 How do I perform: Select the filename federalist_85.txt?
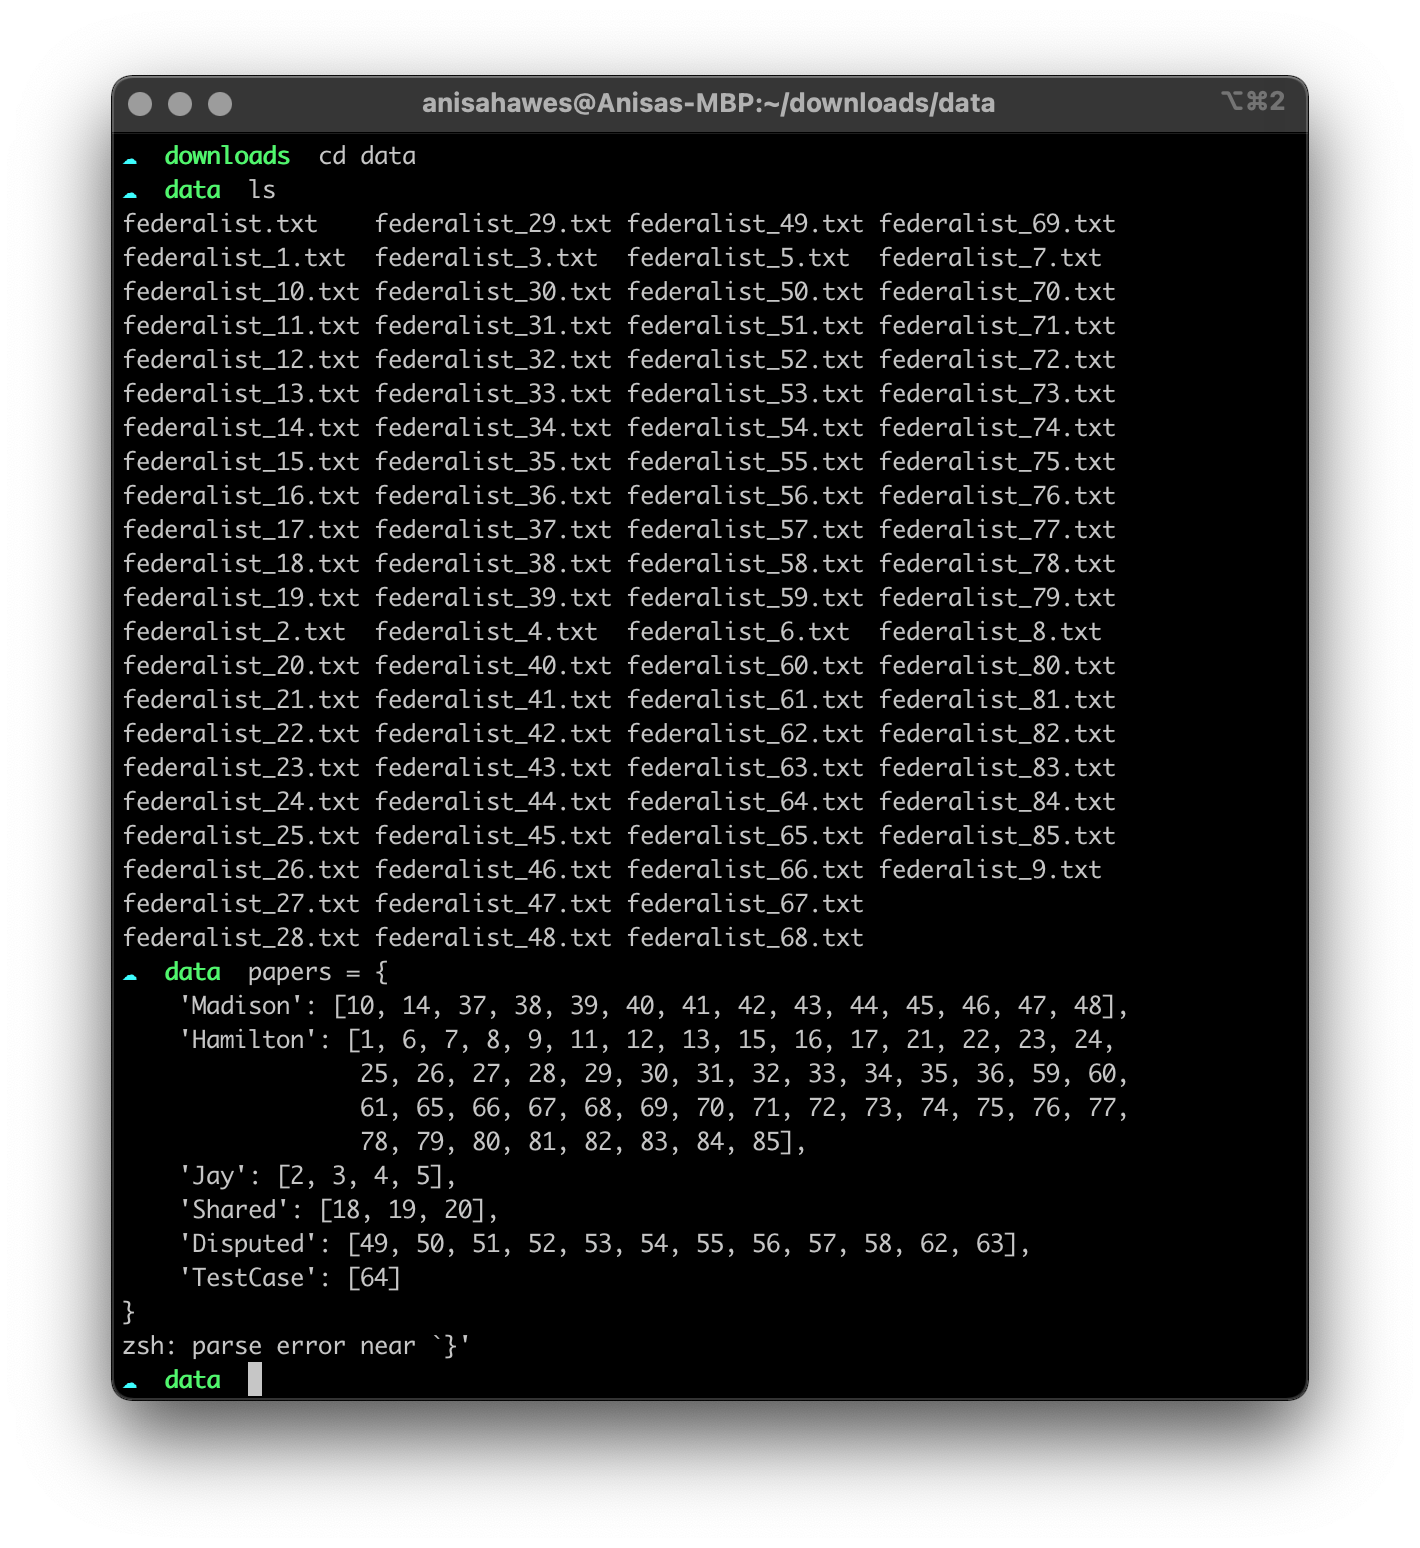[x=996, y=835]
